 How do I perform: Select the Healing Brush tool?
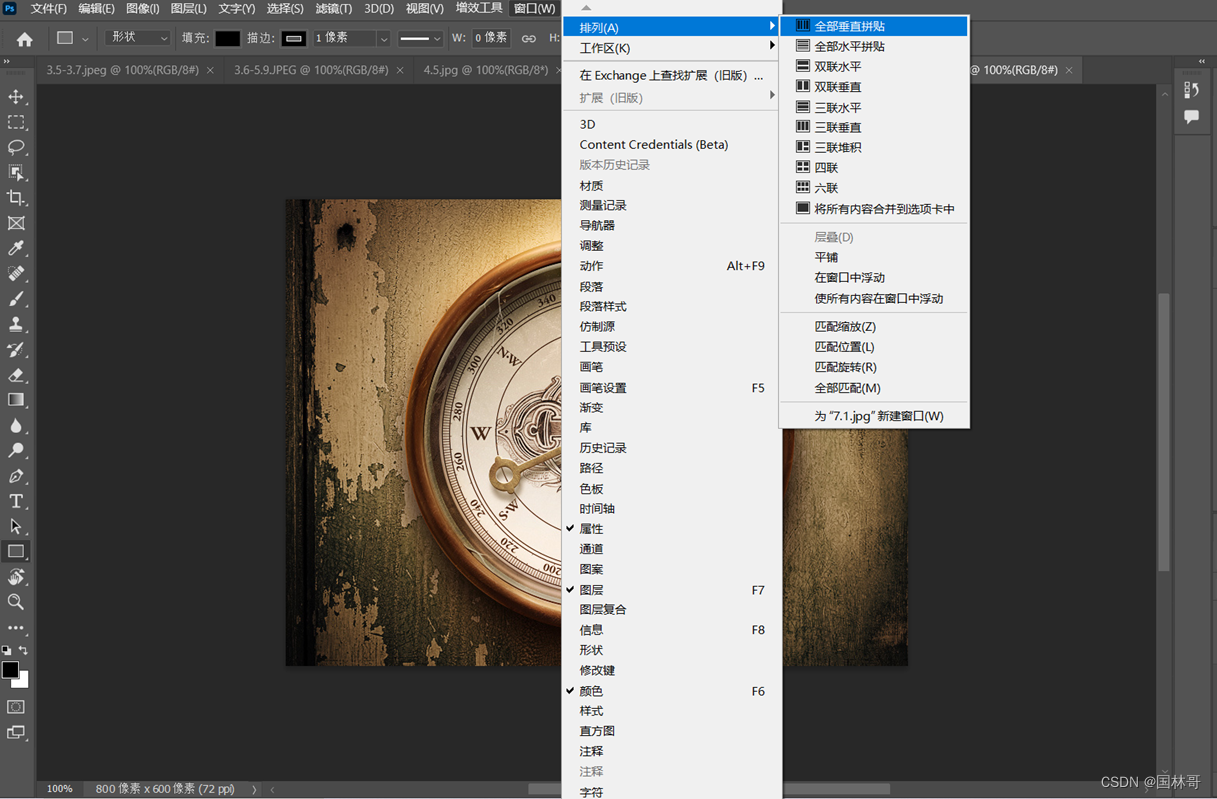point(16,274)
